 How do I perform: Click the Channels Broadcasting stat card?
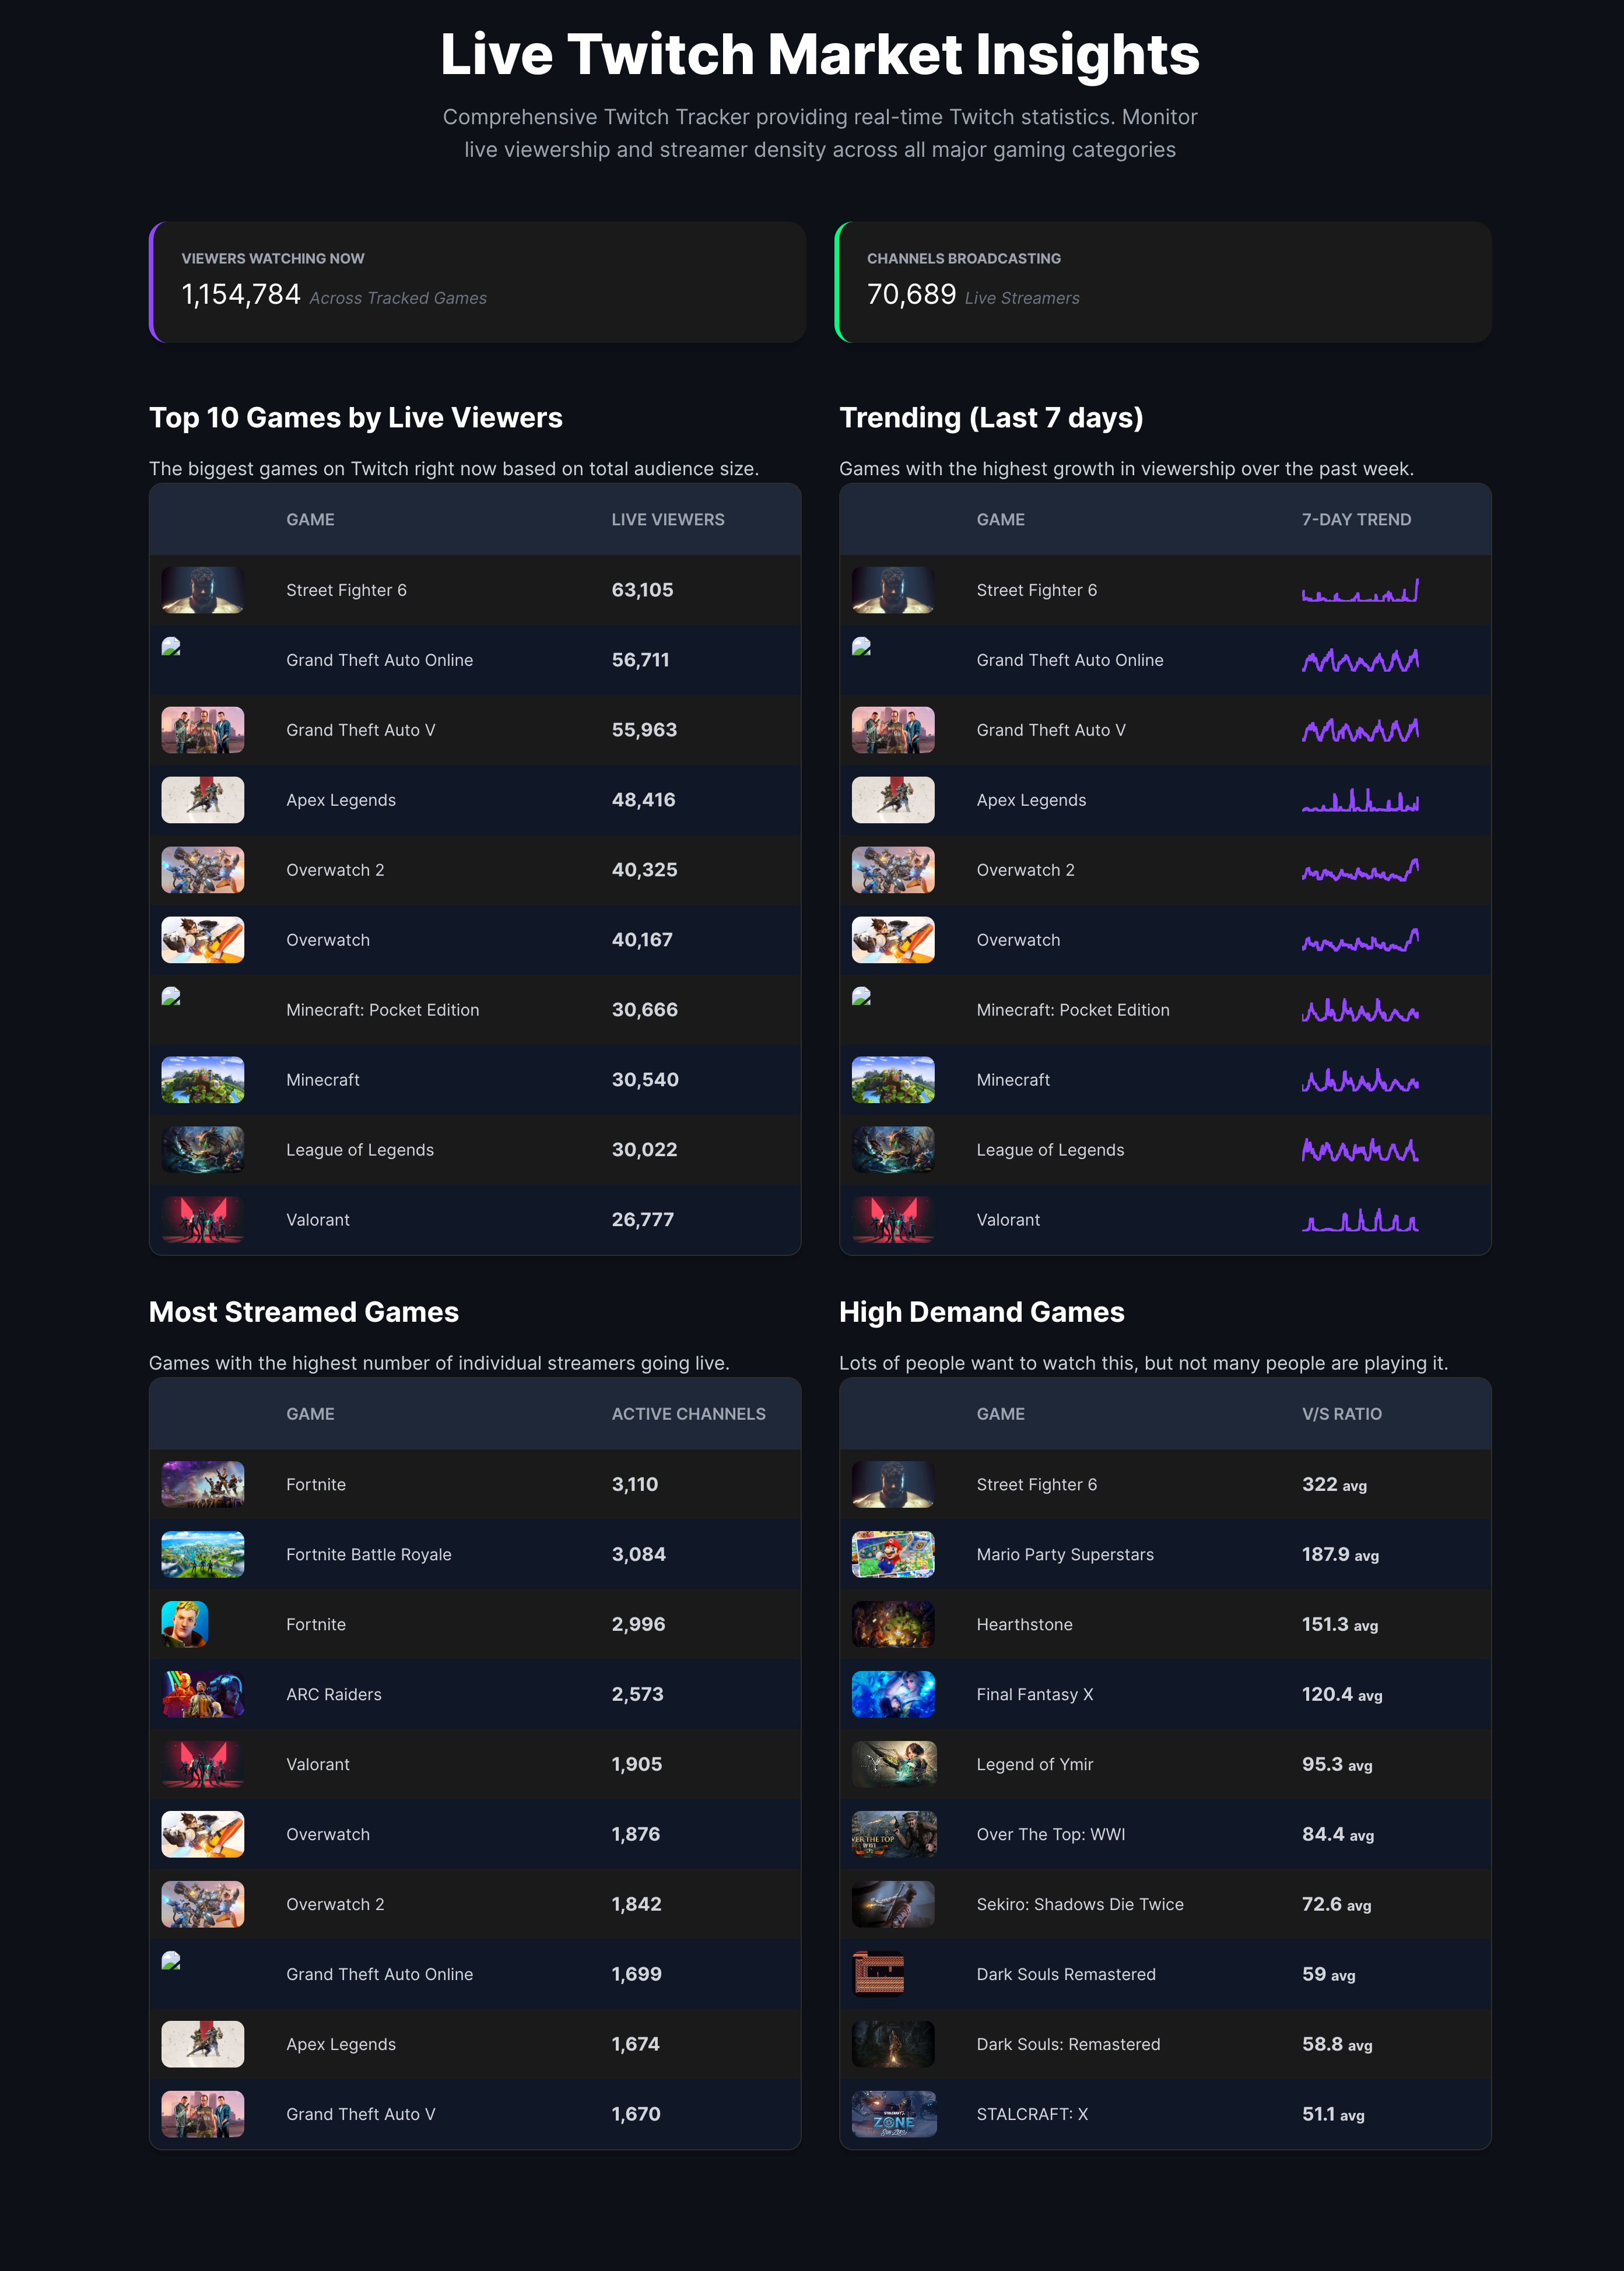point(1163,282)
